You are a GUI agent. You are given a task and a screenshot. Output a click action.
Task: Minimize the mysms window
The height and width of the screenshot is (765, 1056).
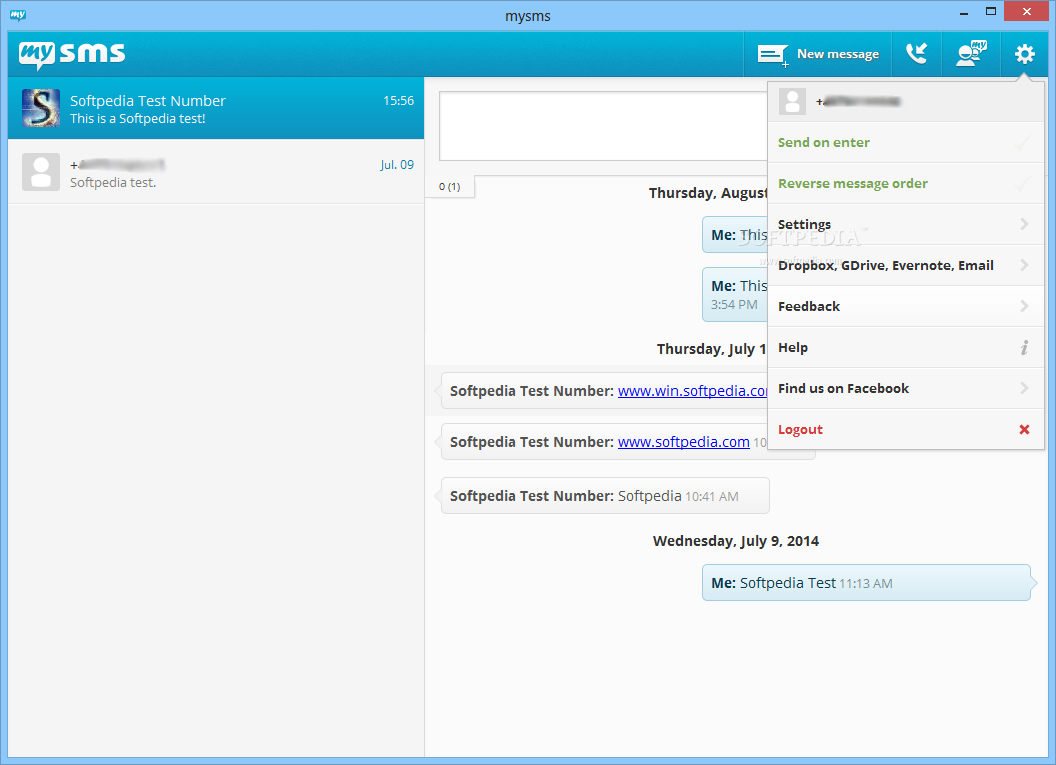[x=964, y=12]
